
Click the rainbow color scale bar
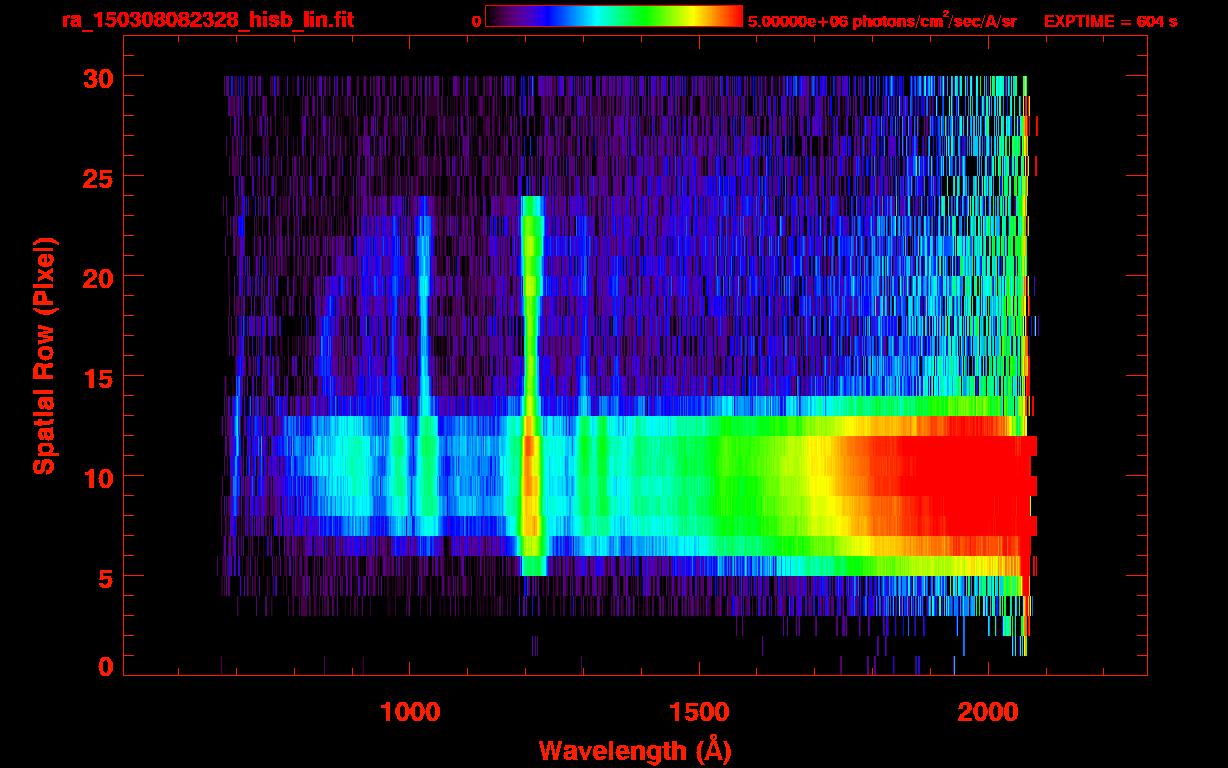point(614,16)
